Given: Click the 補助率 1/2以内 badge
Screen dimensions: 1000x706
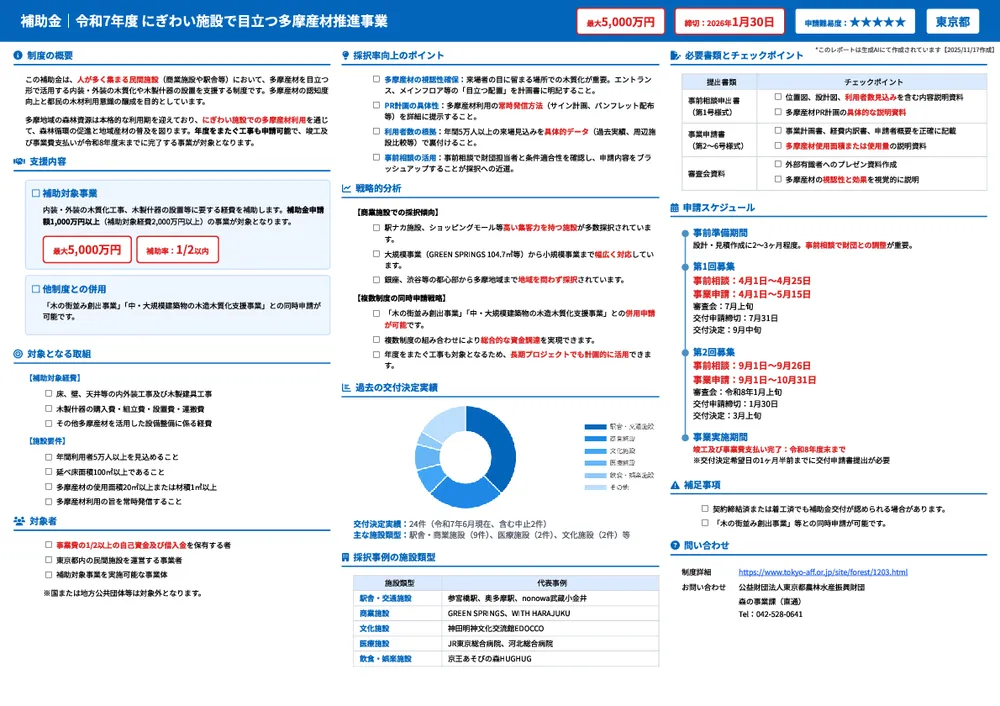Looking at the screenshot, I should 177,250.
